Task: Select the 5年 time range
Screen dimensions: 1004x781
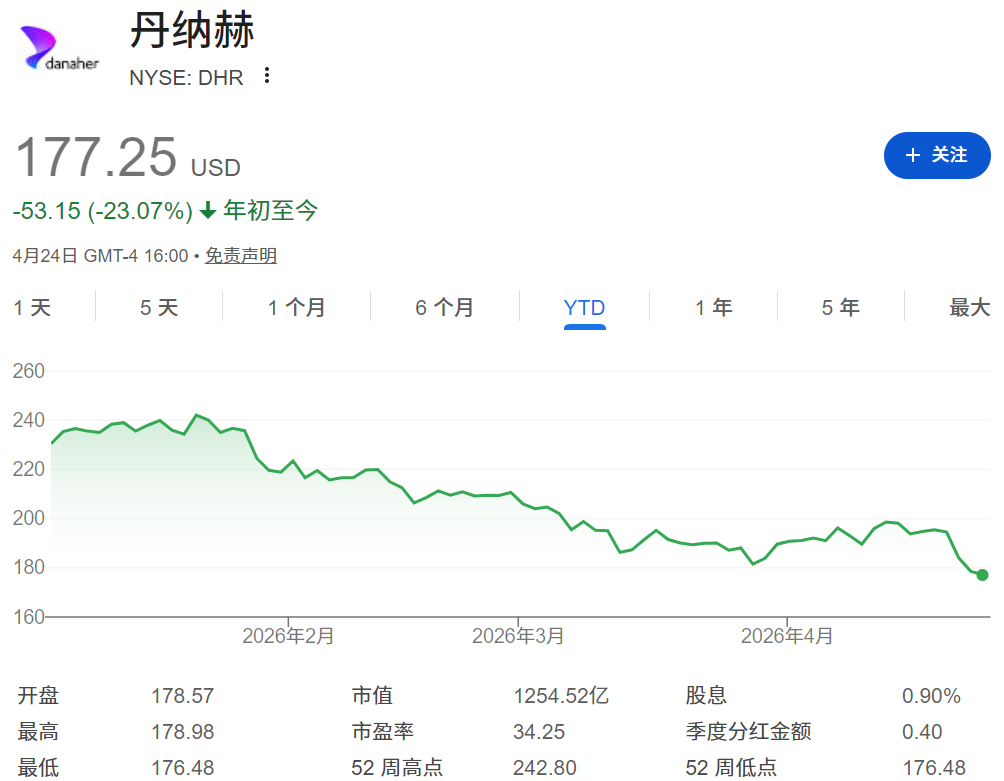Action: (x=841, y=308)
